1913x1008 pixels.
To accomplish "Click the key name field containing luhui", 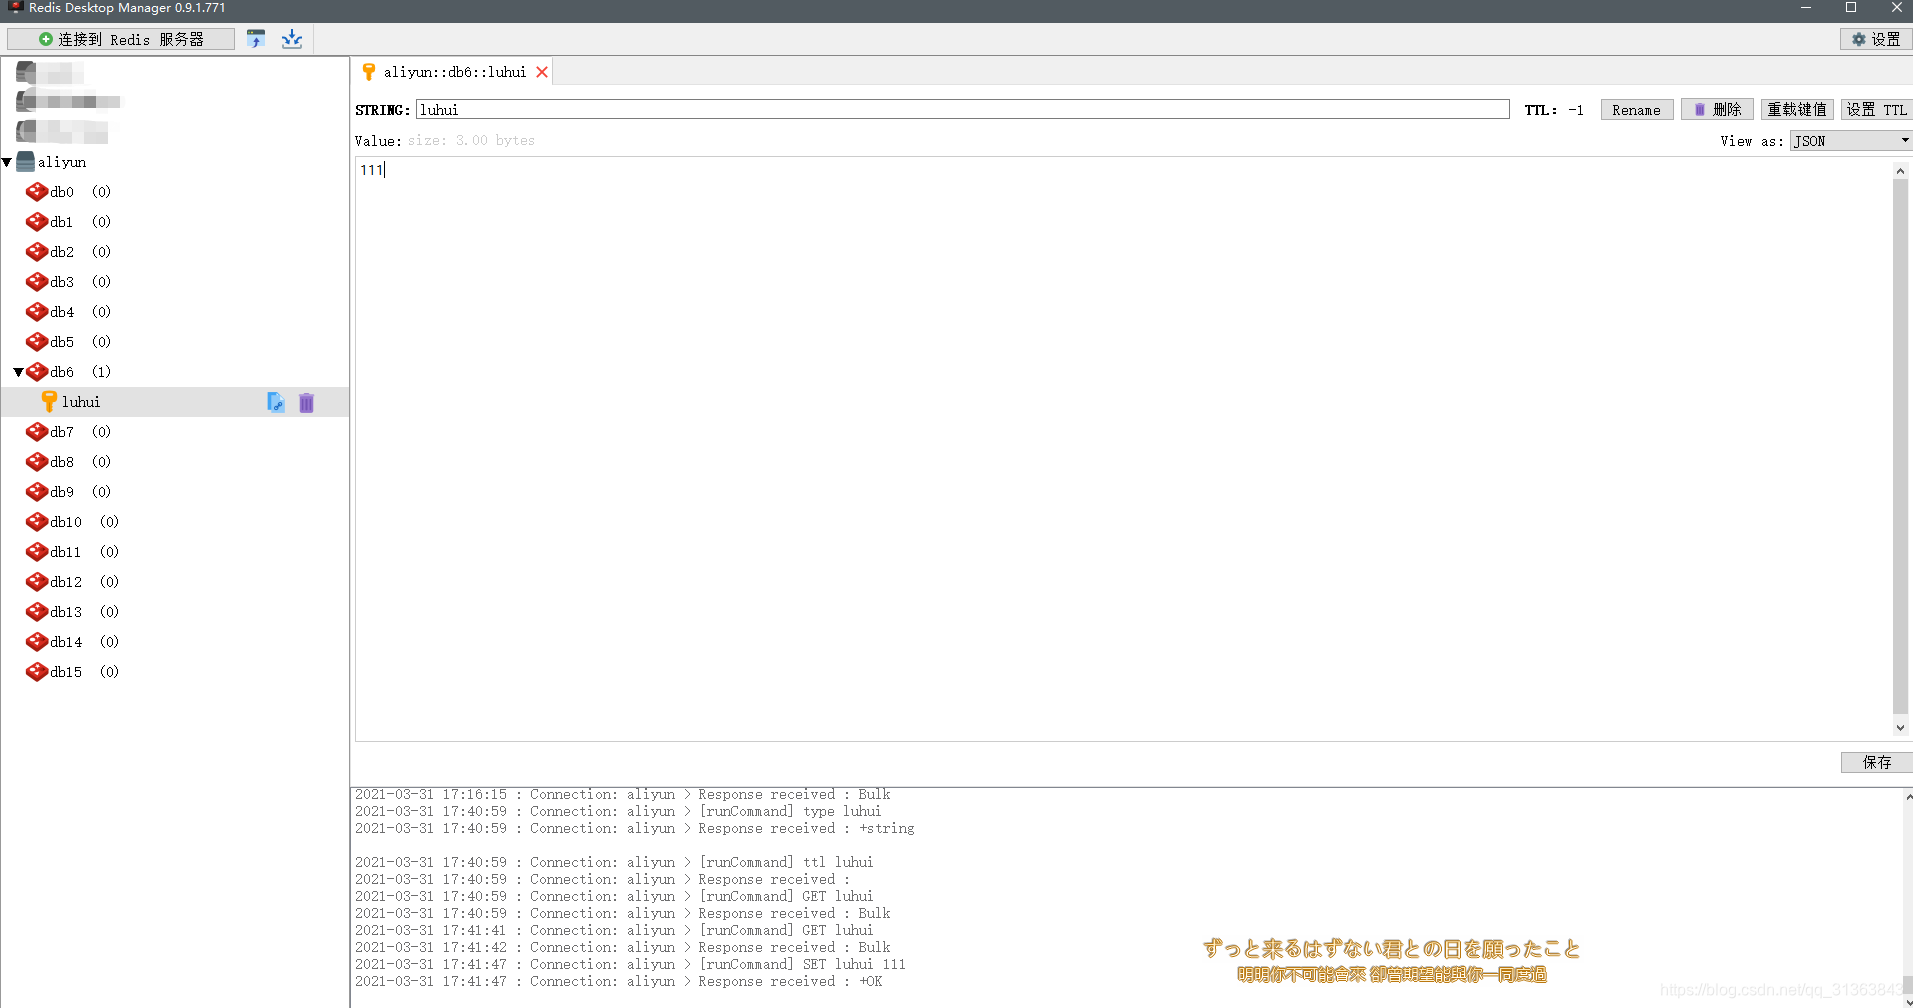I will point(962,109).
